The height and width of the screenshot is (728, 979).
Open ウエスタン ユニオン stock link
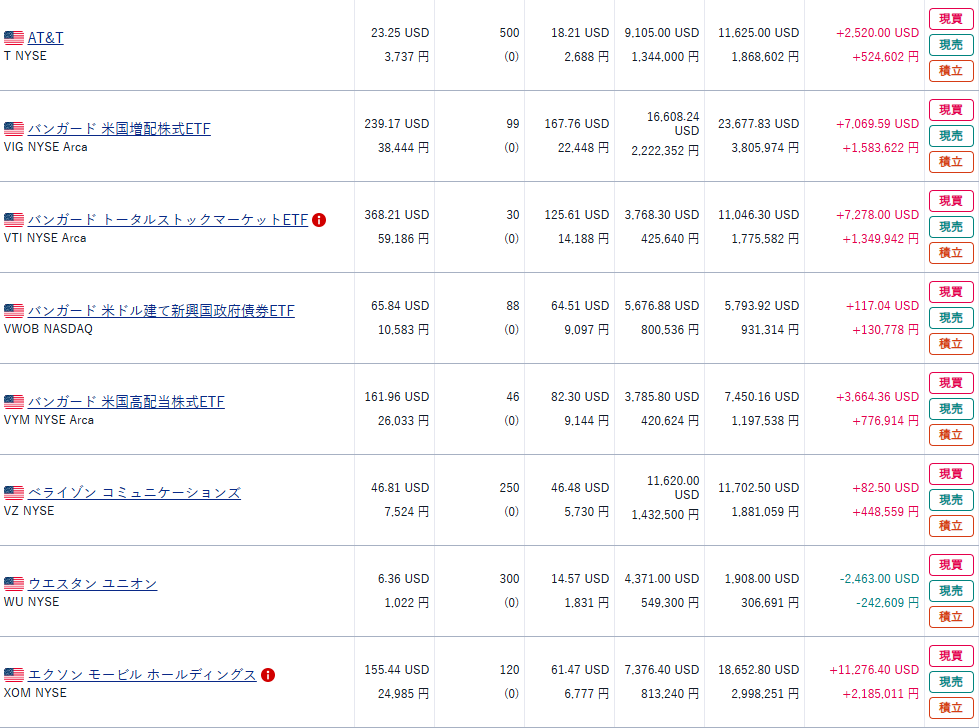coord(92,584)
